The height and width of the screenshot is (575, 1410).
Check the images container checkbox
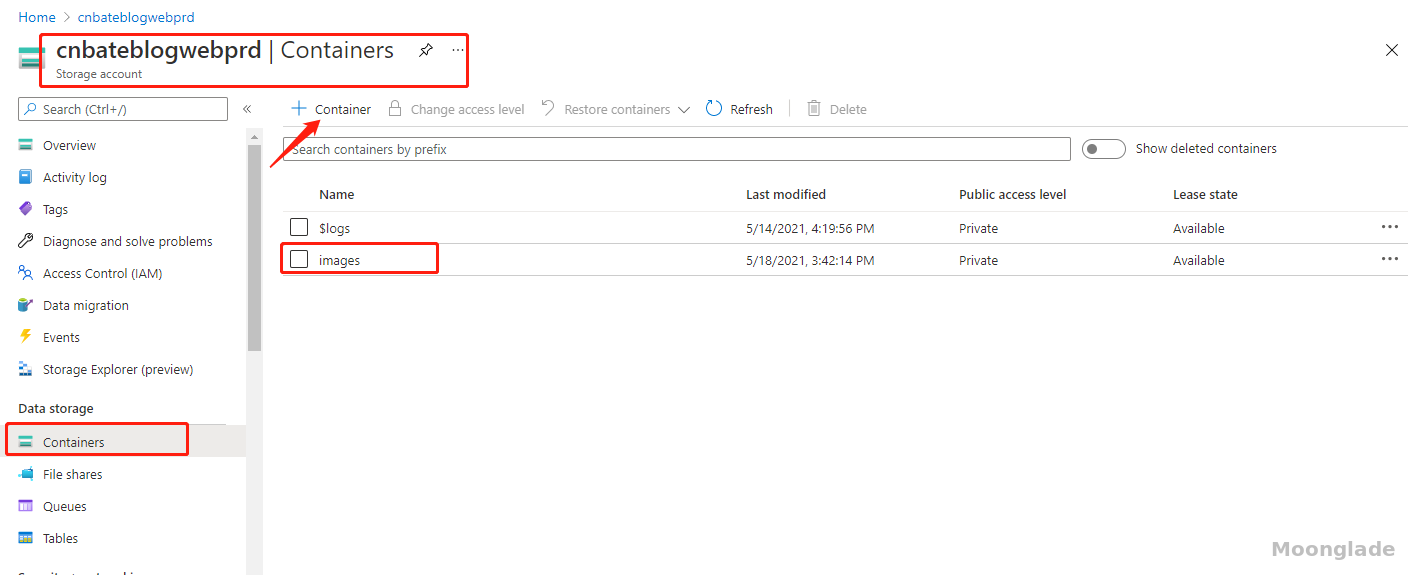(299, 259)
